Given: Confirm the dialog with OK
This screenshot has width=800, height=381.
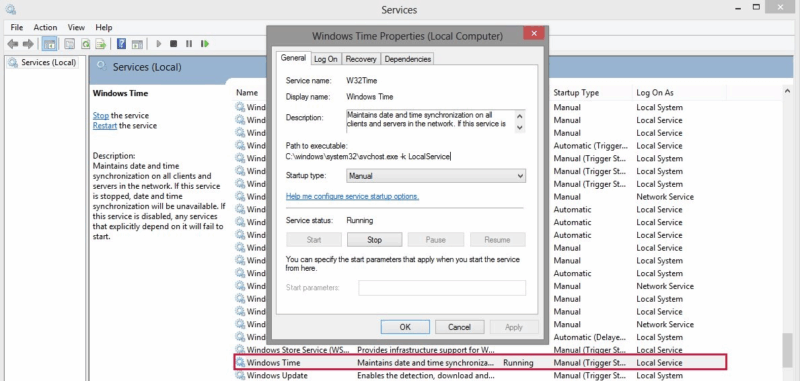Looking at the screenshot, I should coord(405,327).
